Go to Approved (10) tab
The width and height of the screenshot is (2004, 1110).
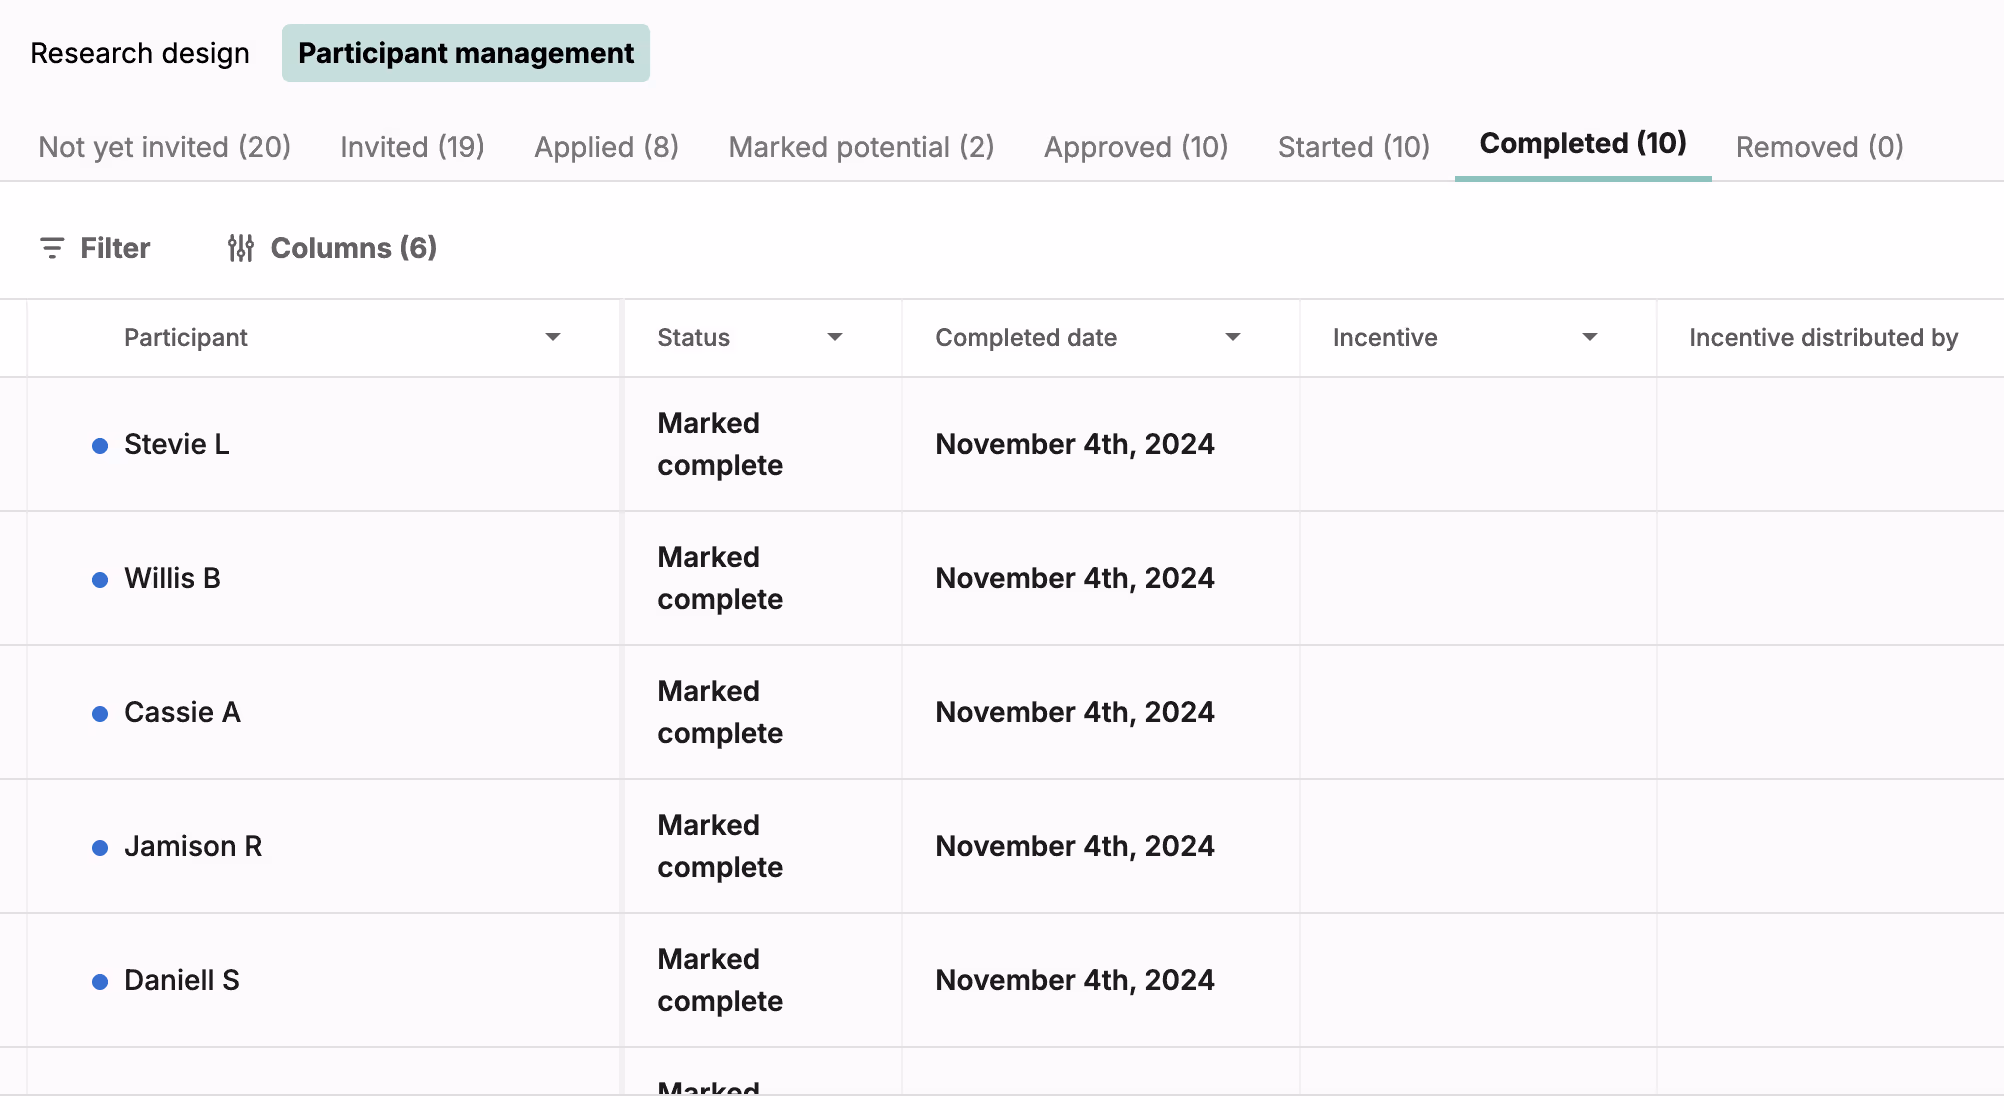tap(1136, 147)
